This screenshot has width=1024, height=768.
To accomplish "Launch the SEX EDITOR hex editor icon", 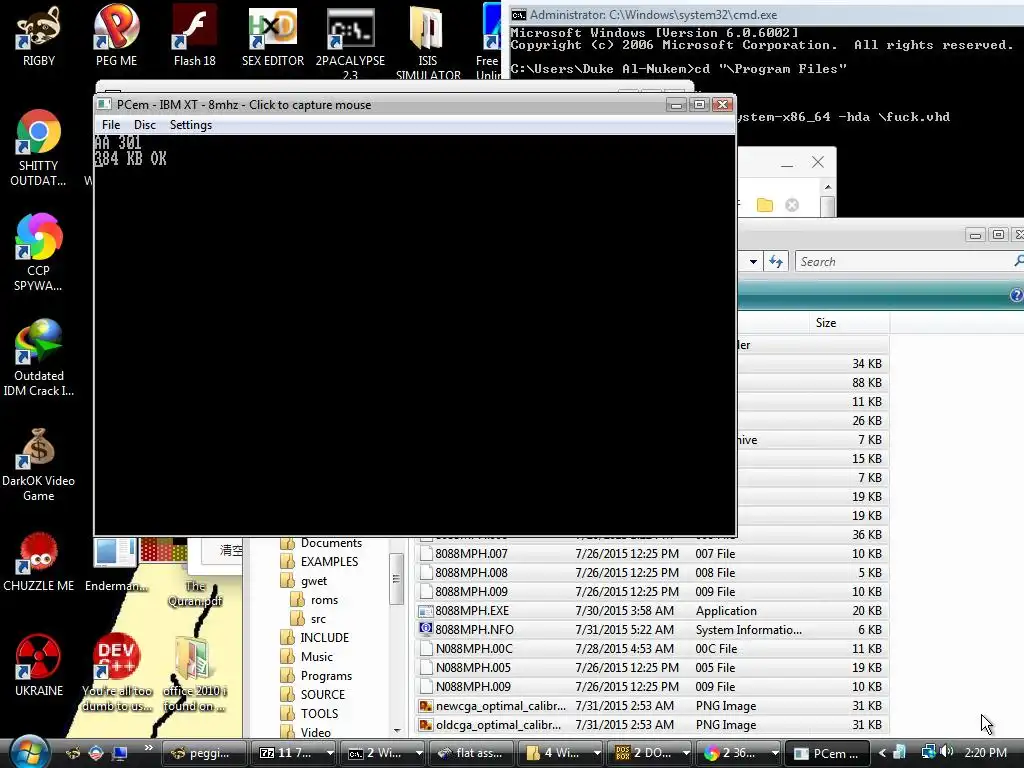I will click(273, 36).
